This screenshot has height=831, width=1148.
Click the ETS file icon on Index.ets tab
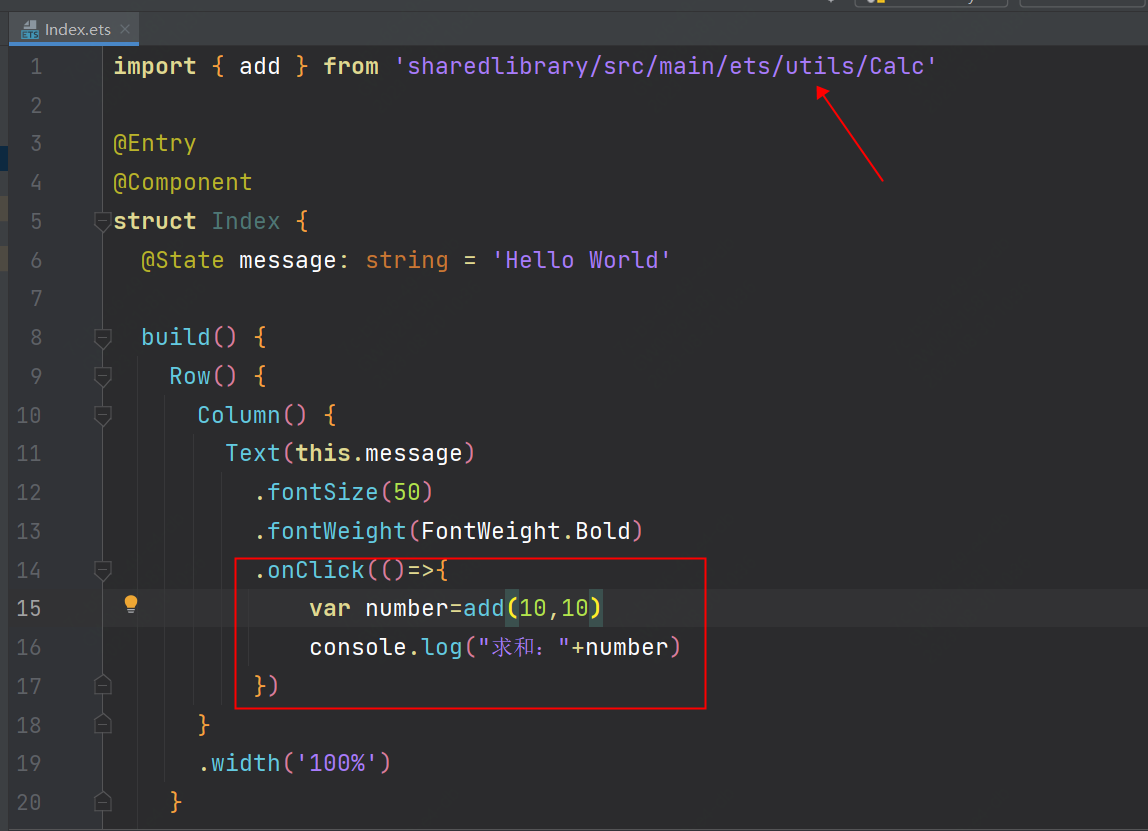(x=29, y=30)
